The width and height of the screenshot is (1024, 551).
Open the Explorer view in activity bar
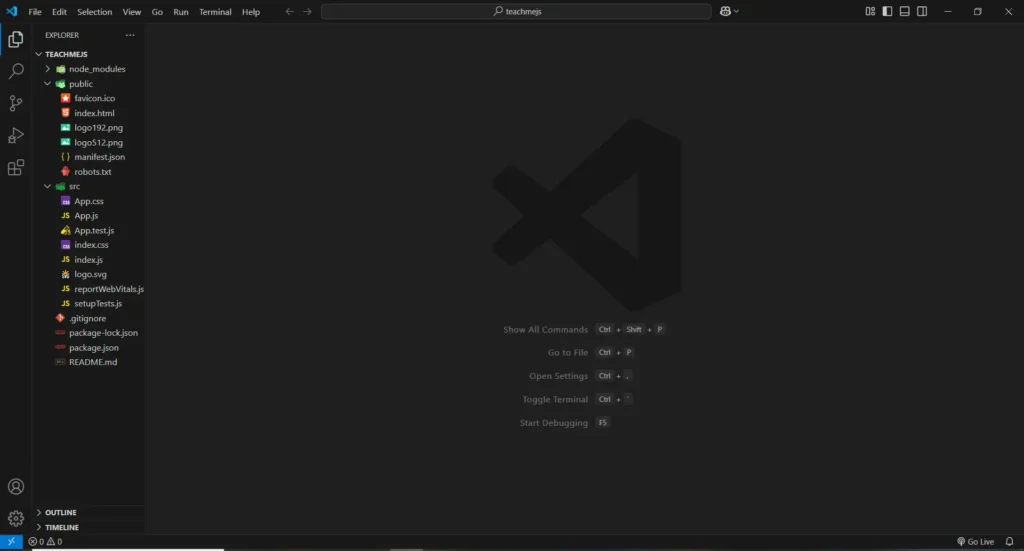point(16,39)
